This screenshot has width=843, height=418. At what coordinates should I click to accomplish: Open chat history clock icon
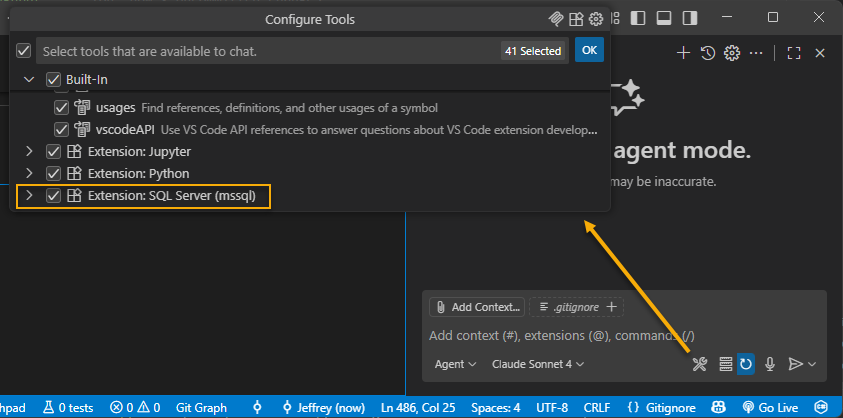[708, 53]
